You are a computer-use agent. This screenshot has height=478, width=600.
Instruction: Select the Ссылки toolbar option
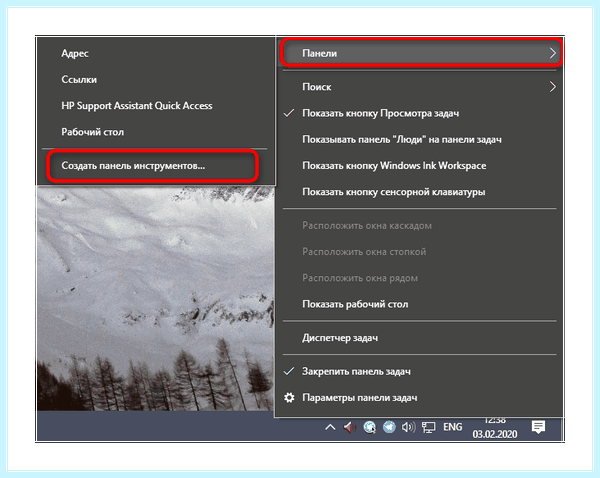(x=156, y=80)
